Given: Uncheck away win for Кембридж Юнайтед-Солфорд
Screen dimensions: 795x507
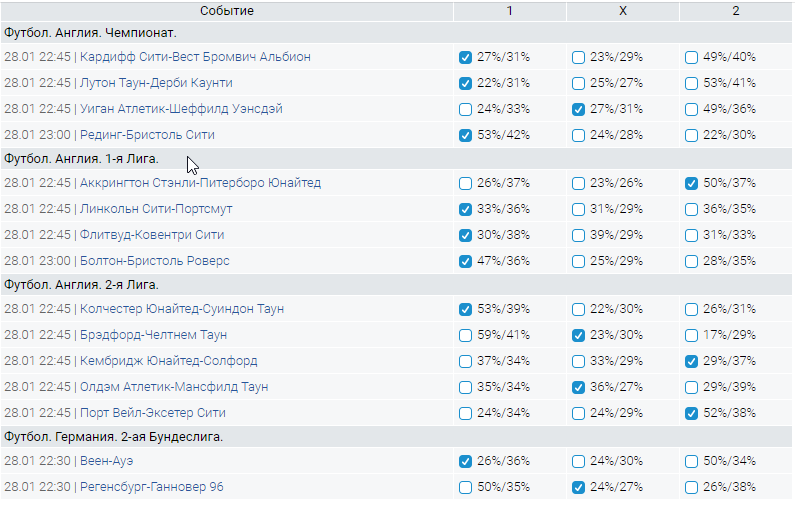Looking at the screenshot, I should [691, 361].
